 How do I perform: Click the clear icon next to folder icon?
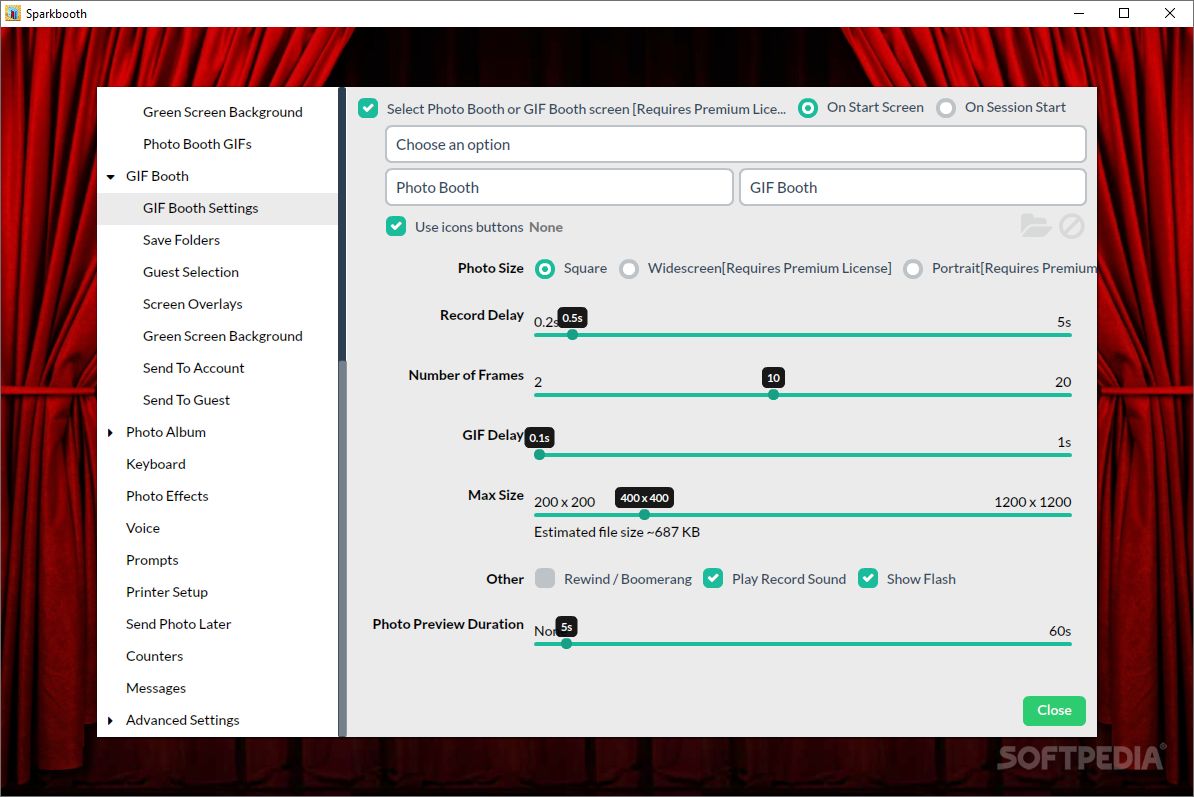tap(1071, 226)
